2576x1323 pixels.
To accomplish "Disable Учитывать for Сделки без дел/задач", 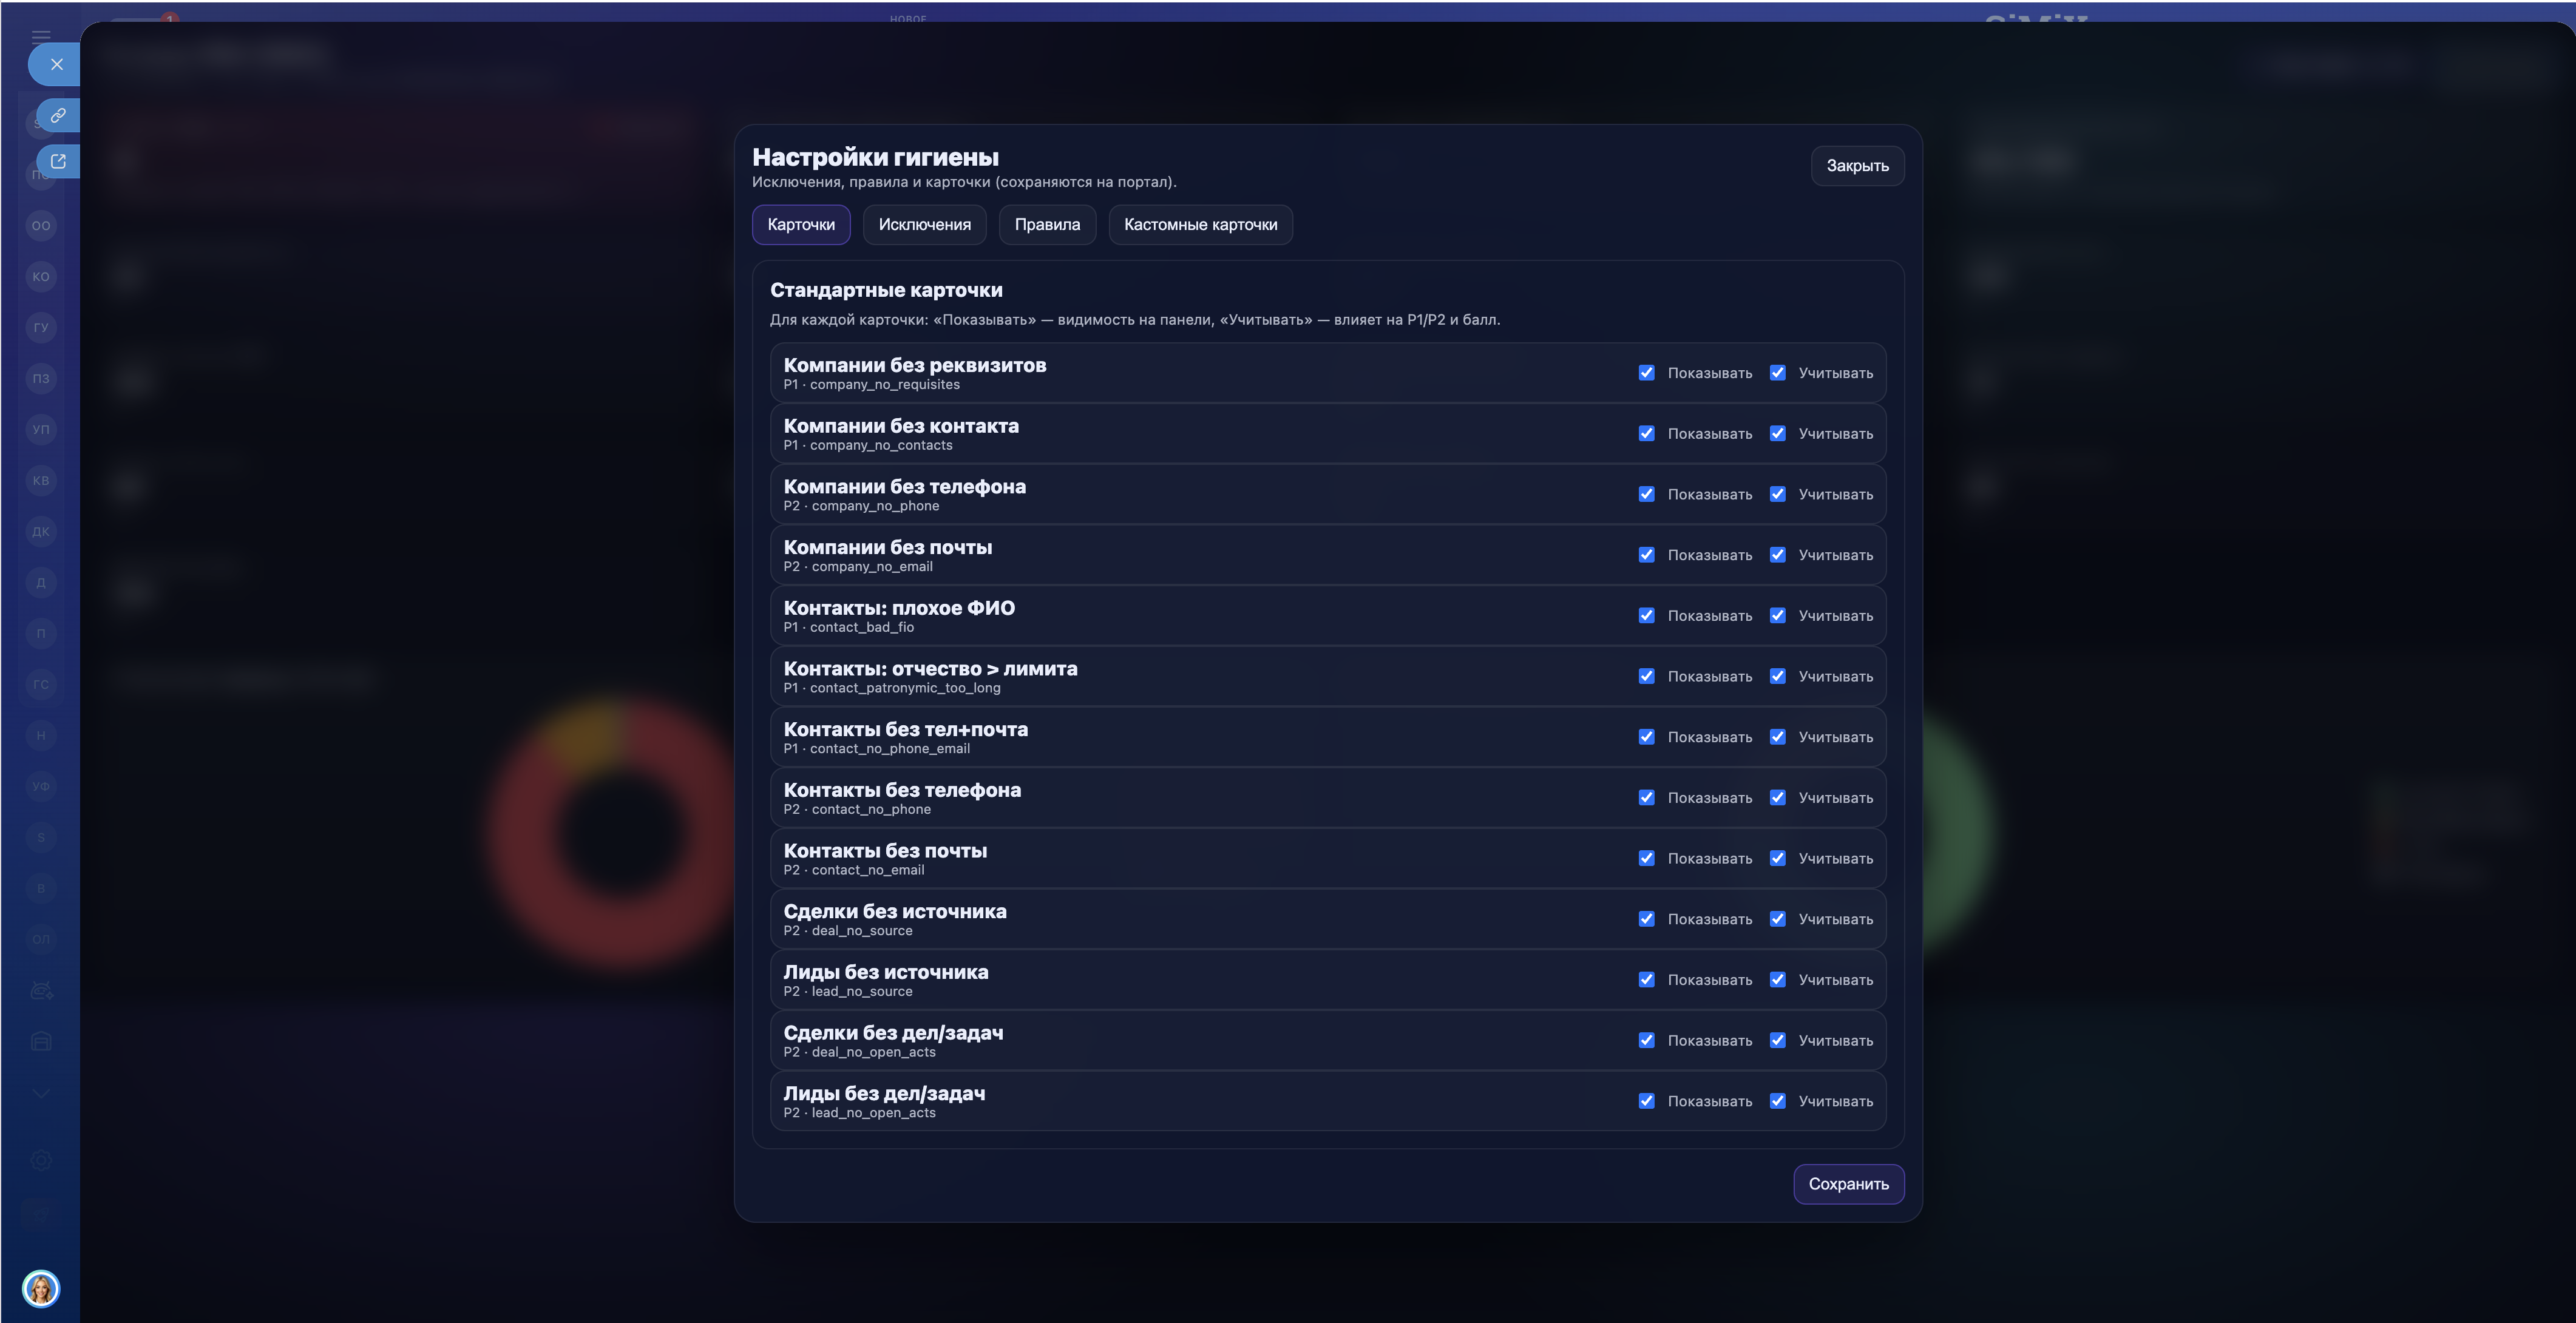I will pos(1777,1040).
